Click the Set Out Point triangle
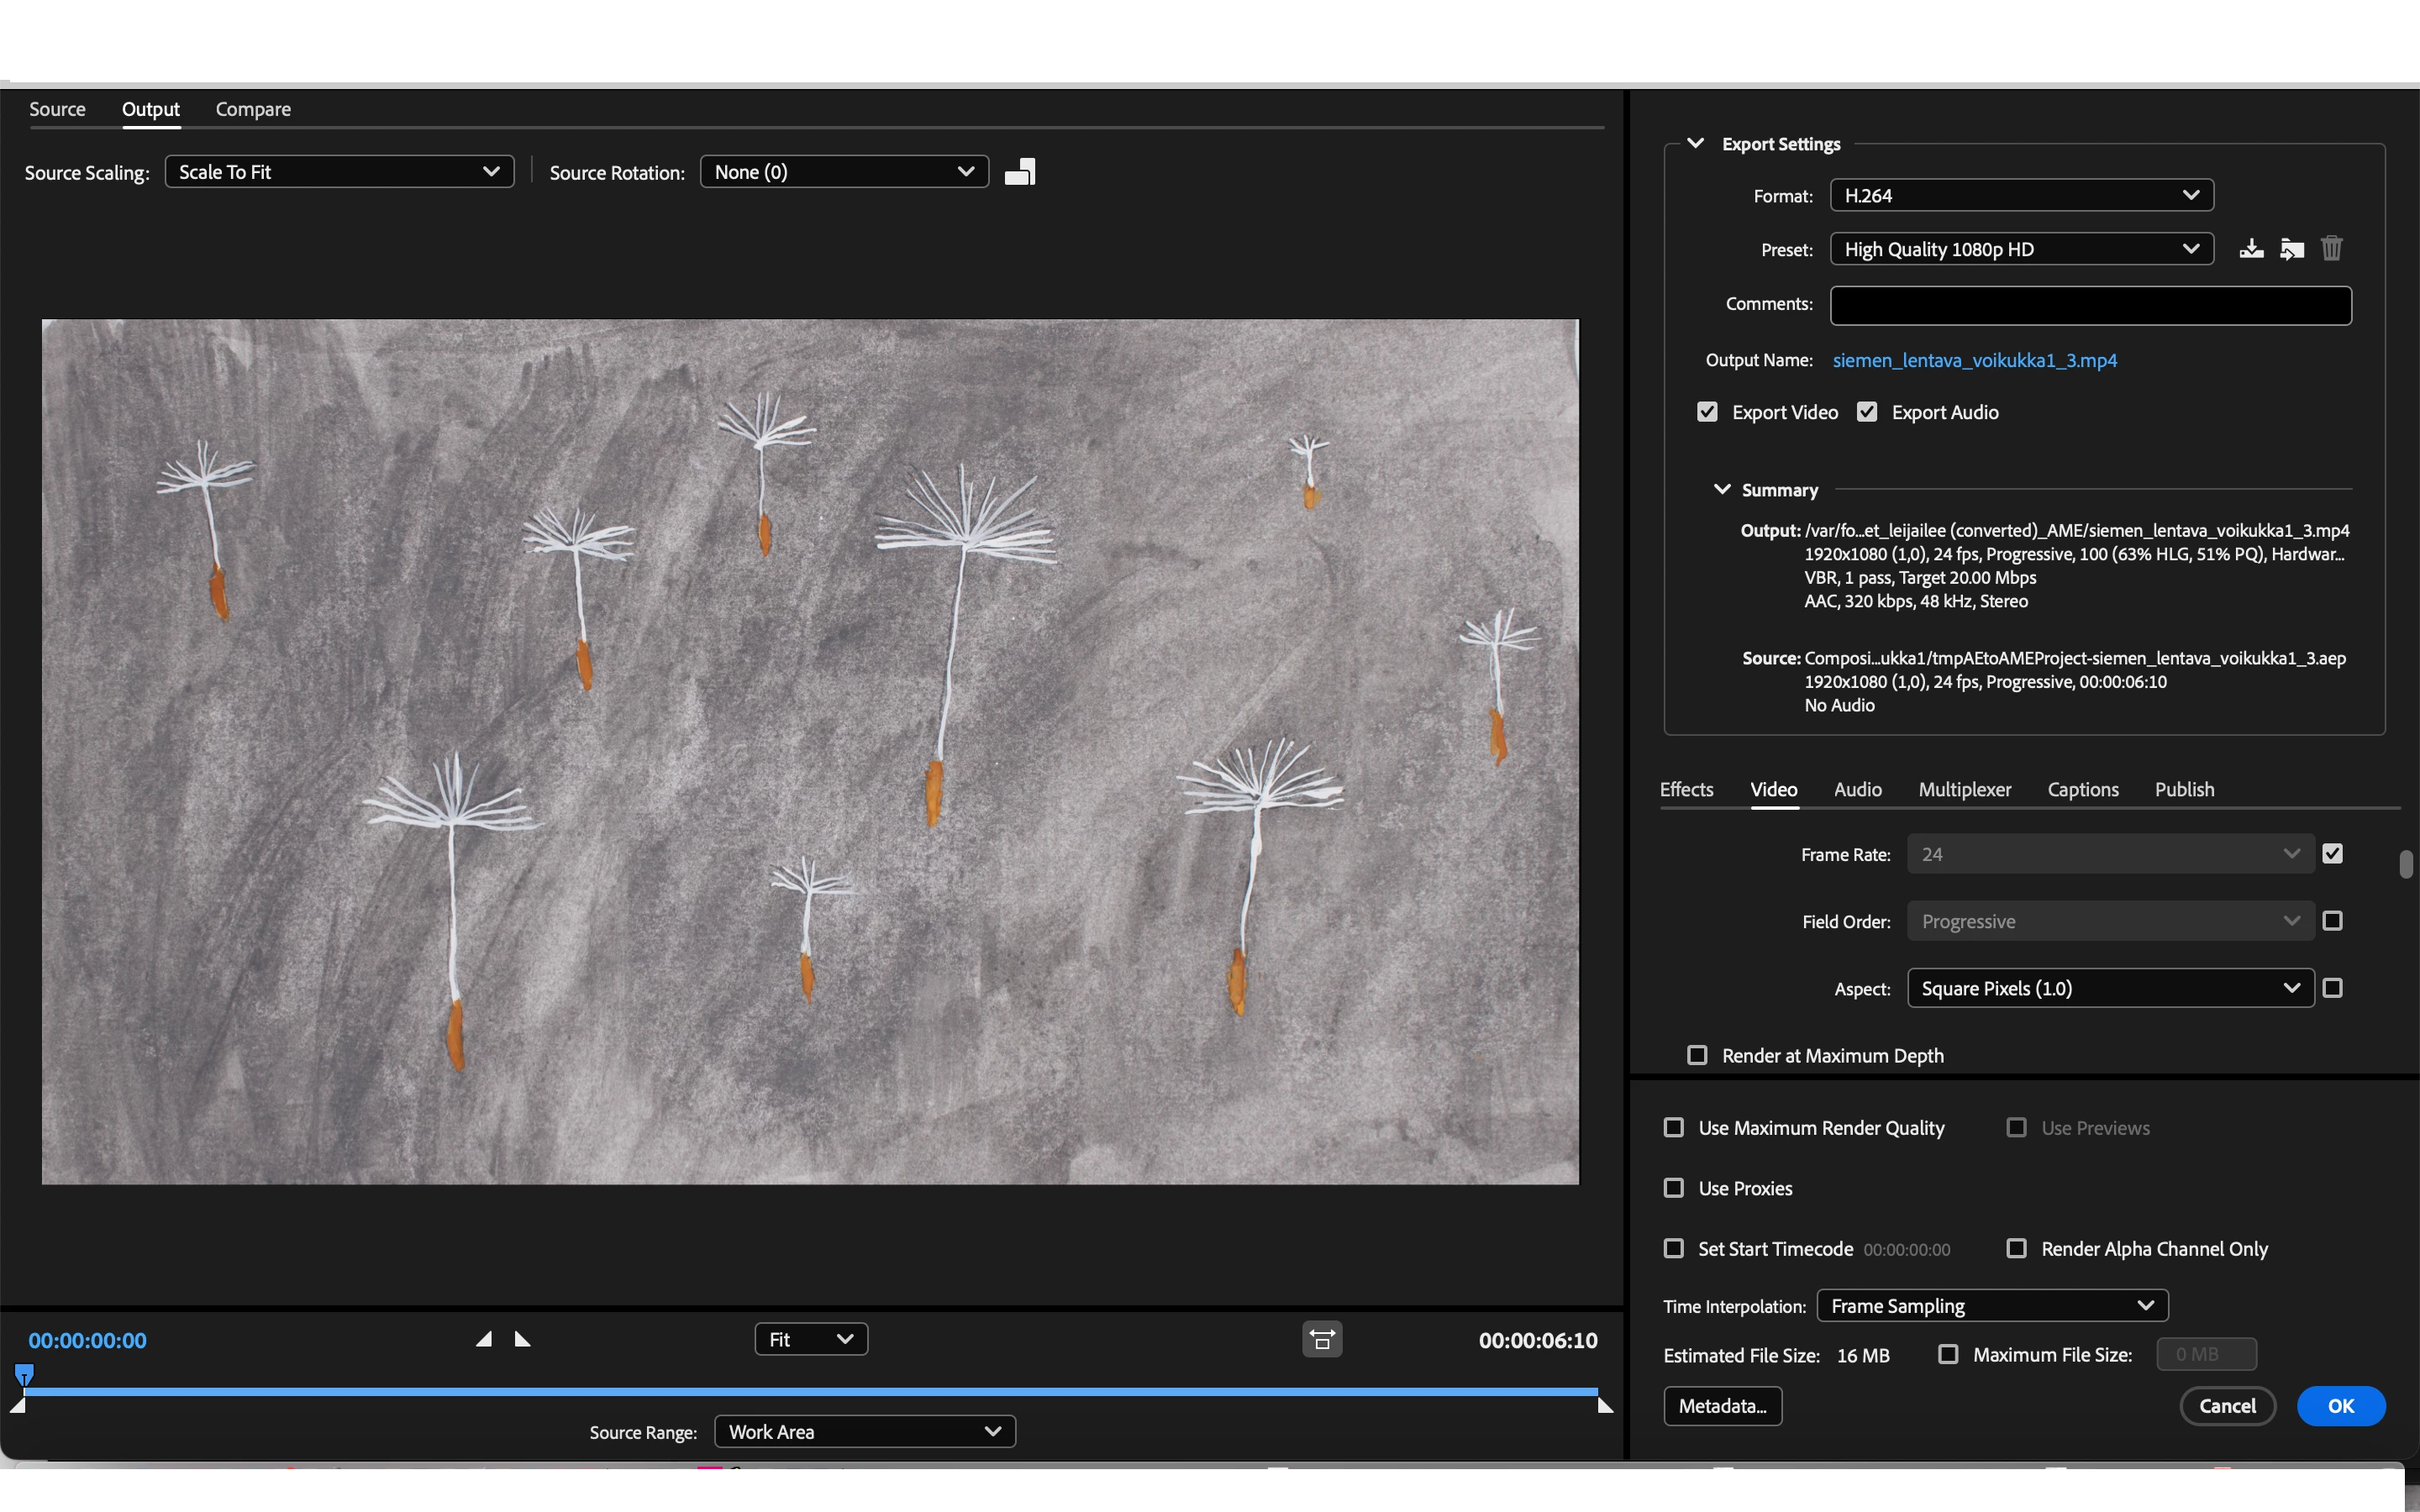This screenshot has height=1512, width=2420. tap(522, 1339)
